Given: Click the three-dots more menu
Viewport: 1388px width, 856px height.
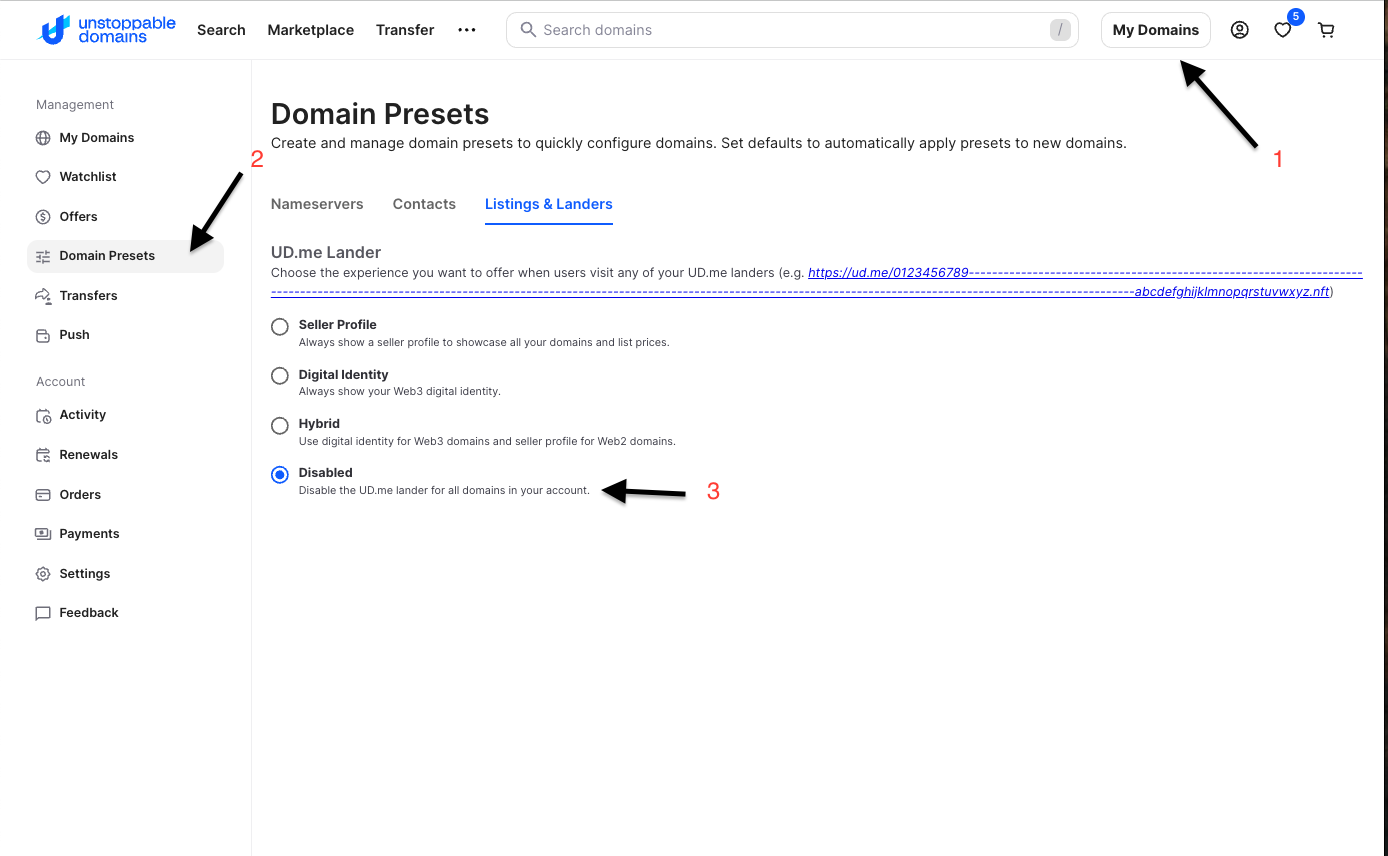Looking at the screenshot, I should 467,30.
